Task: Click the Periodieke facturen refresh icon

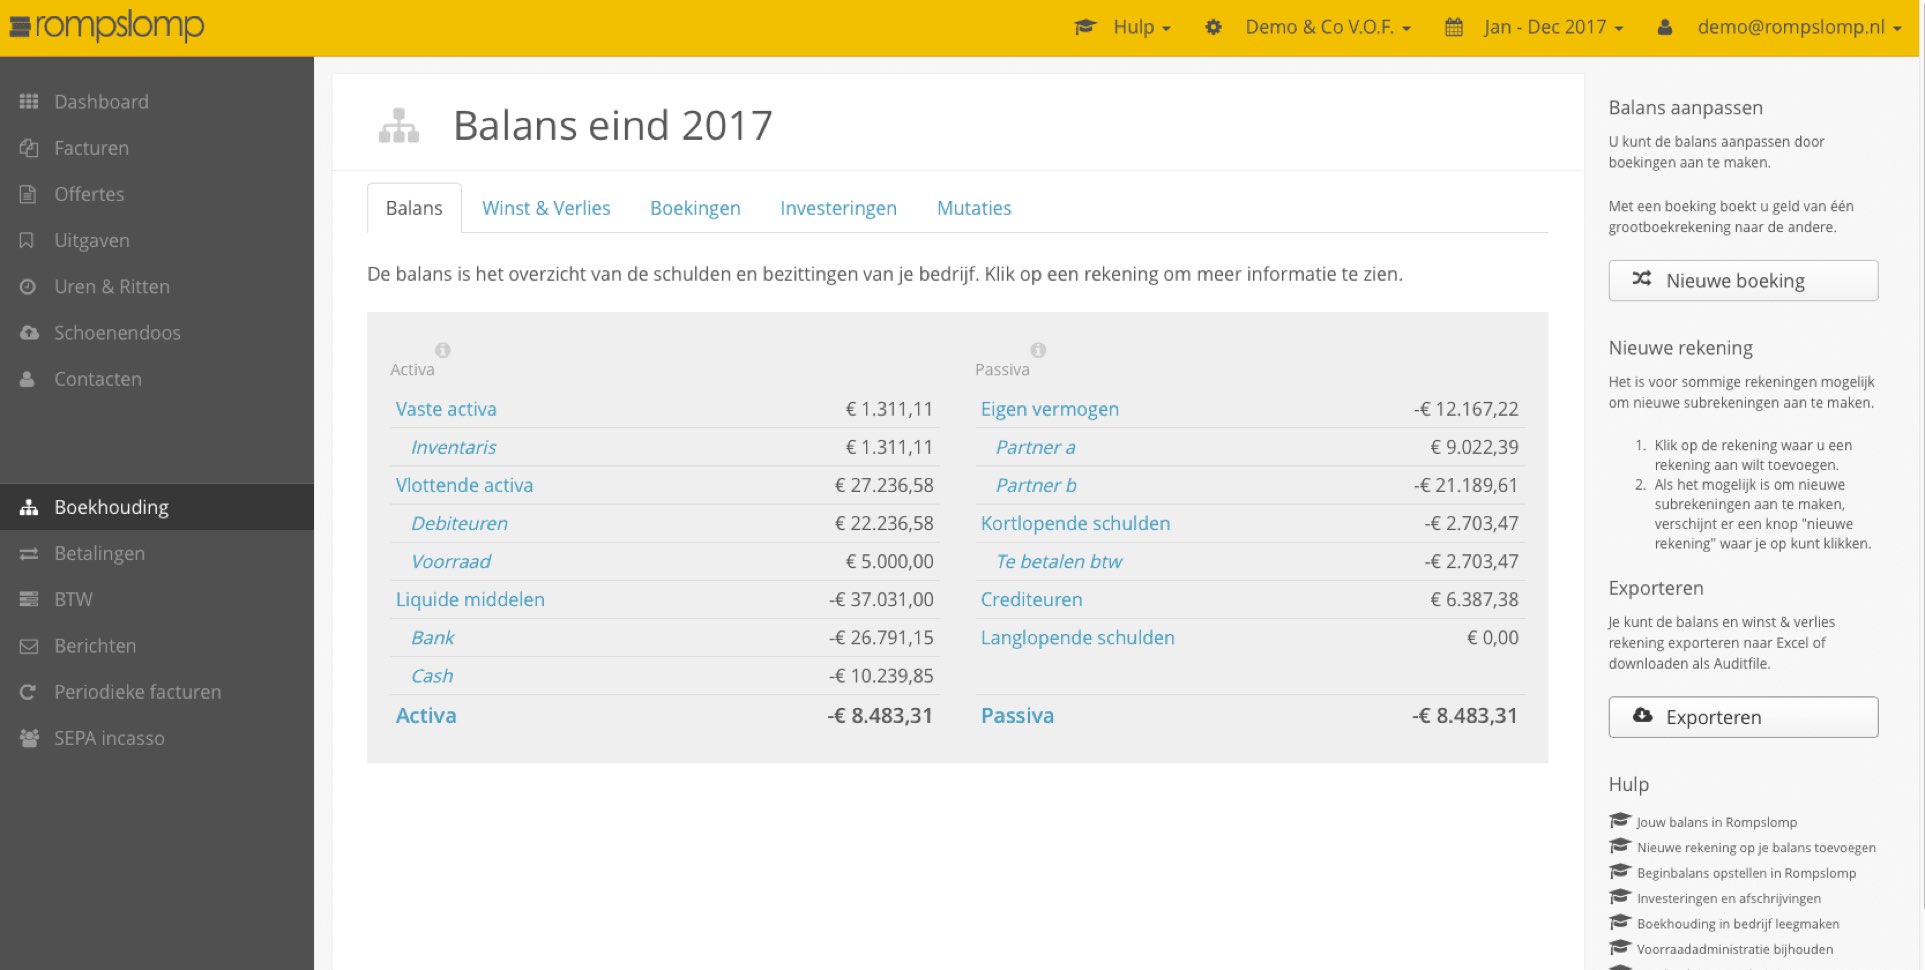Action: point(28,692)
